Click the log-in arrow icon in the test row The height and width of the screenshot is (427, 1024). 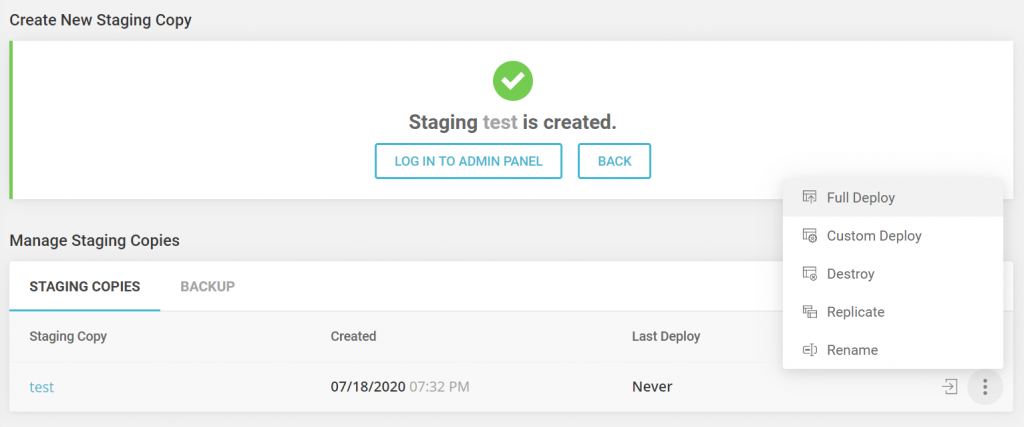(950, 386)
